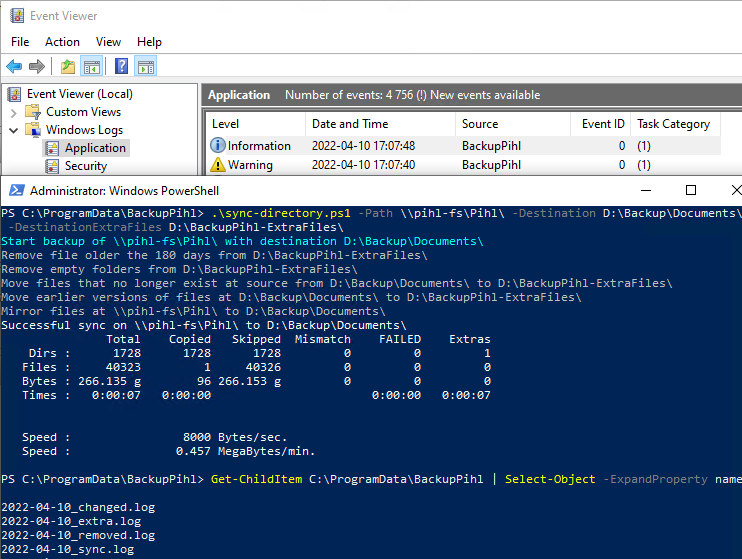742x559 pixels.
Task: Click the 8000 Bytes/sec. speed value
Action: click(x=235, y=437)
